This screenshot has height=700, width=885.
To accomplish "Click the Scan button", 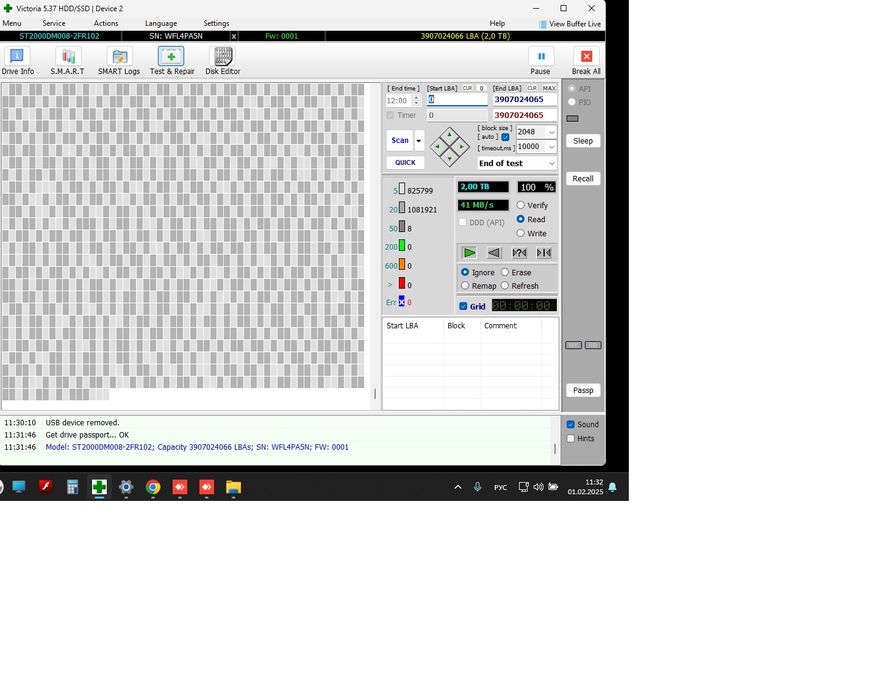I will (x=400, y=141).
